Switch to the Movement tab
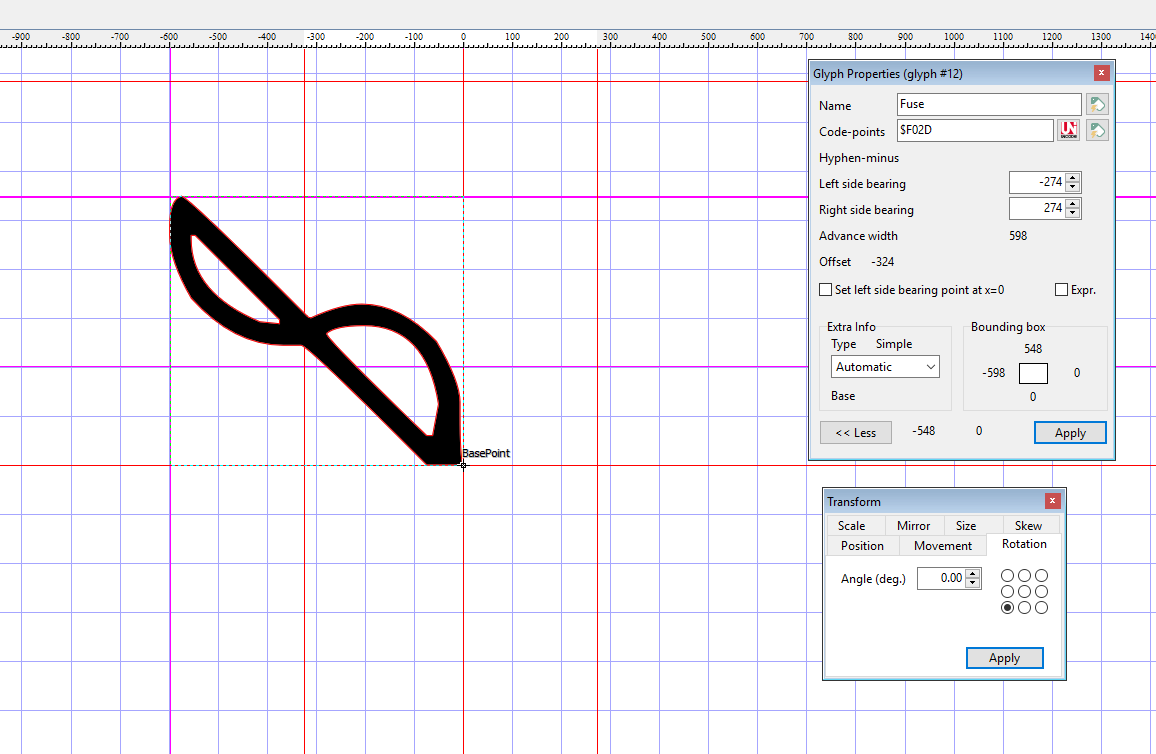This screenshot has width=1156, height=754. [x=943, y=545]
